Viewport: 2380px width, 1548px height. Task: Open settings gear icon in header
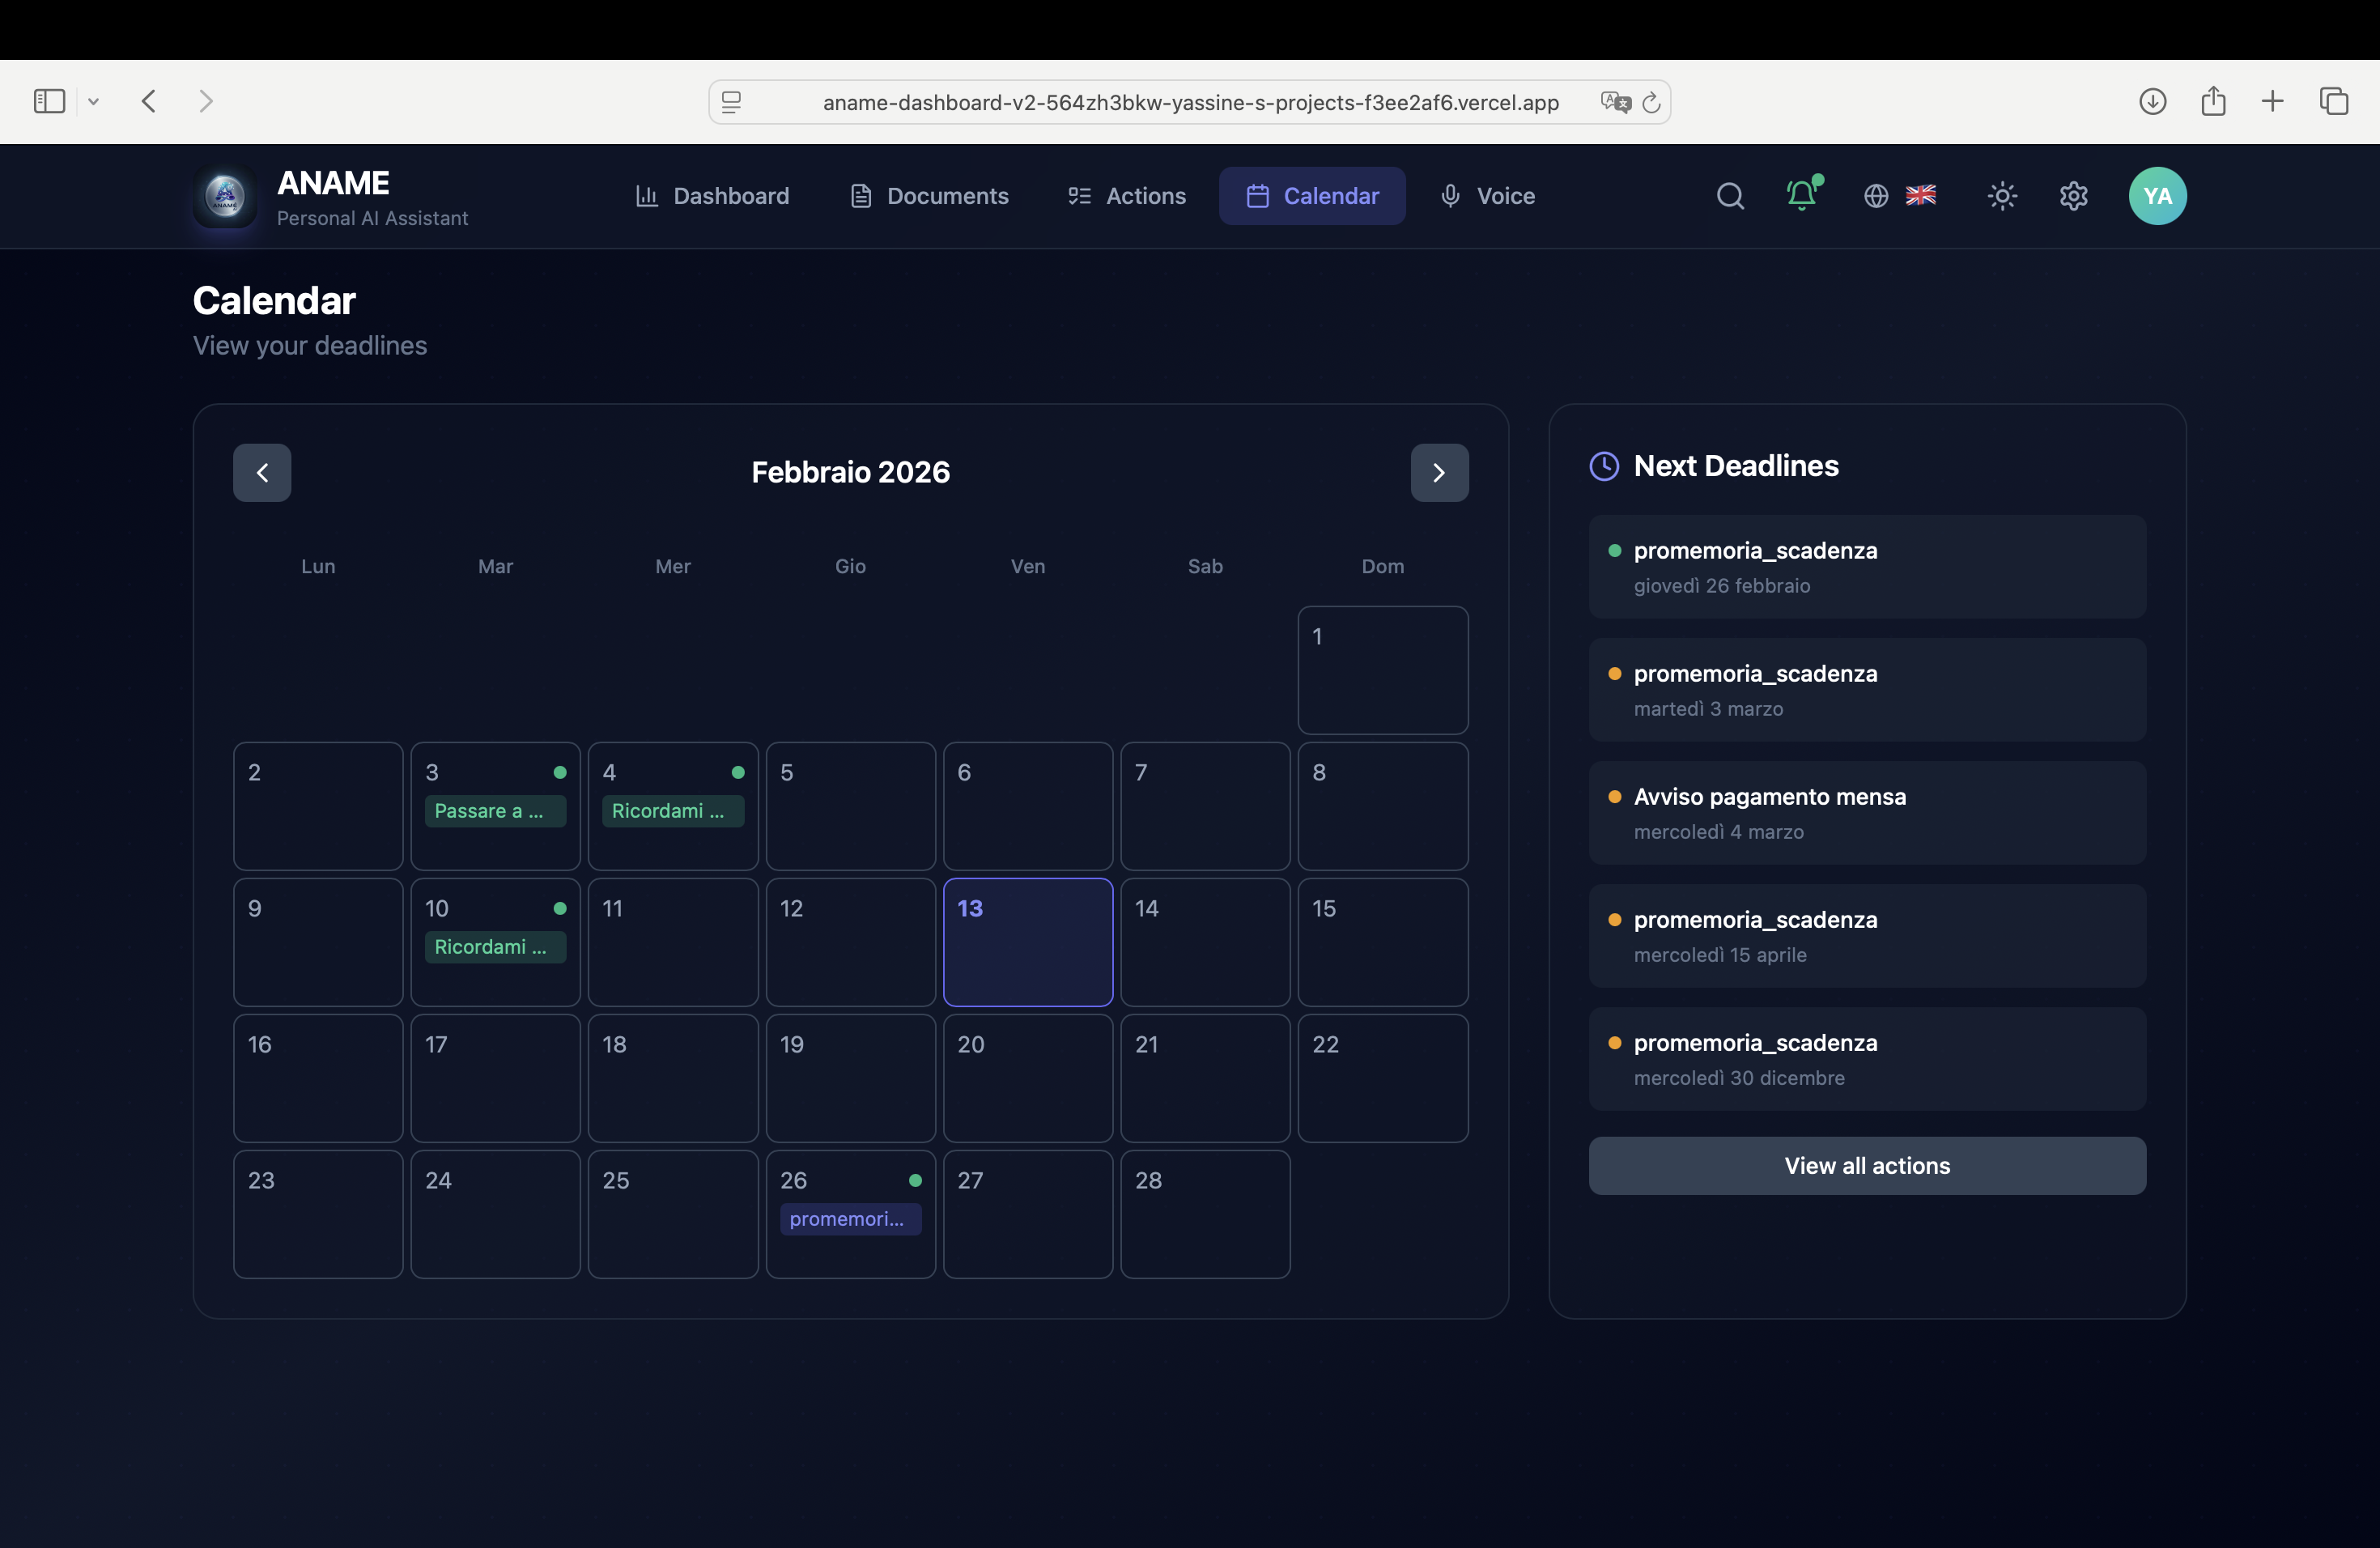click(x=2073, y=196)
